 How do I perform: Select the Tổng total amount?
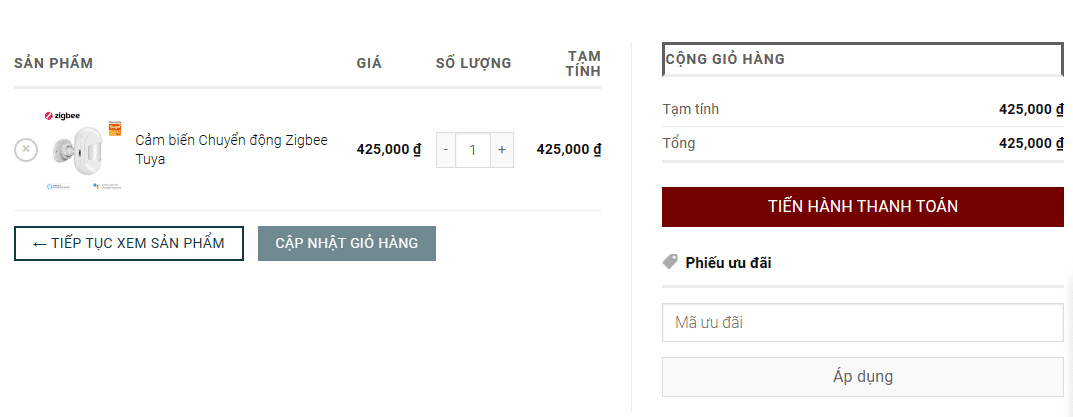click(1031, 143)
